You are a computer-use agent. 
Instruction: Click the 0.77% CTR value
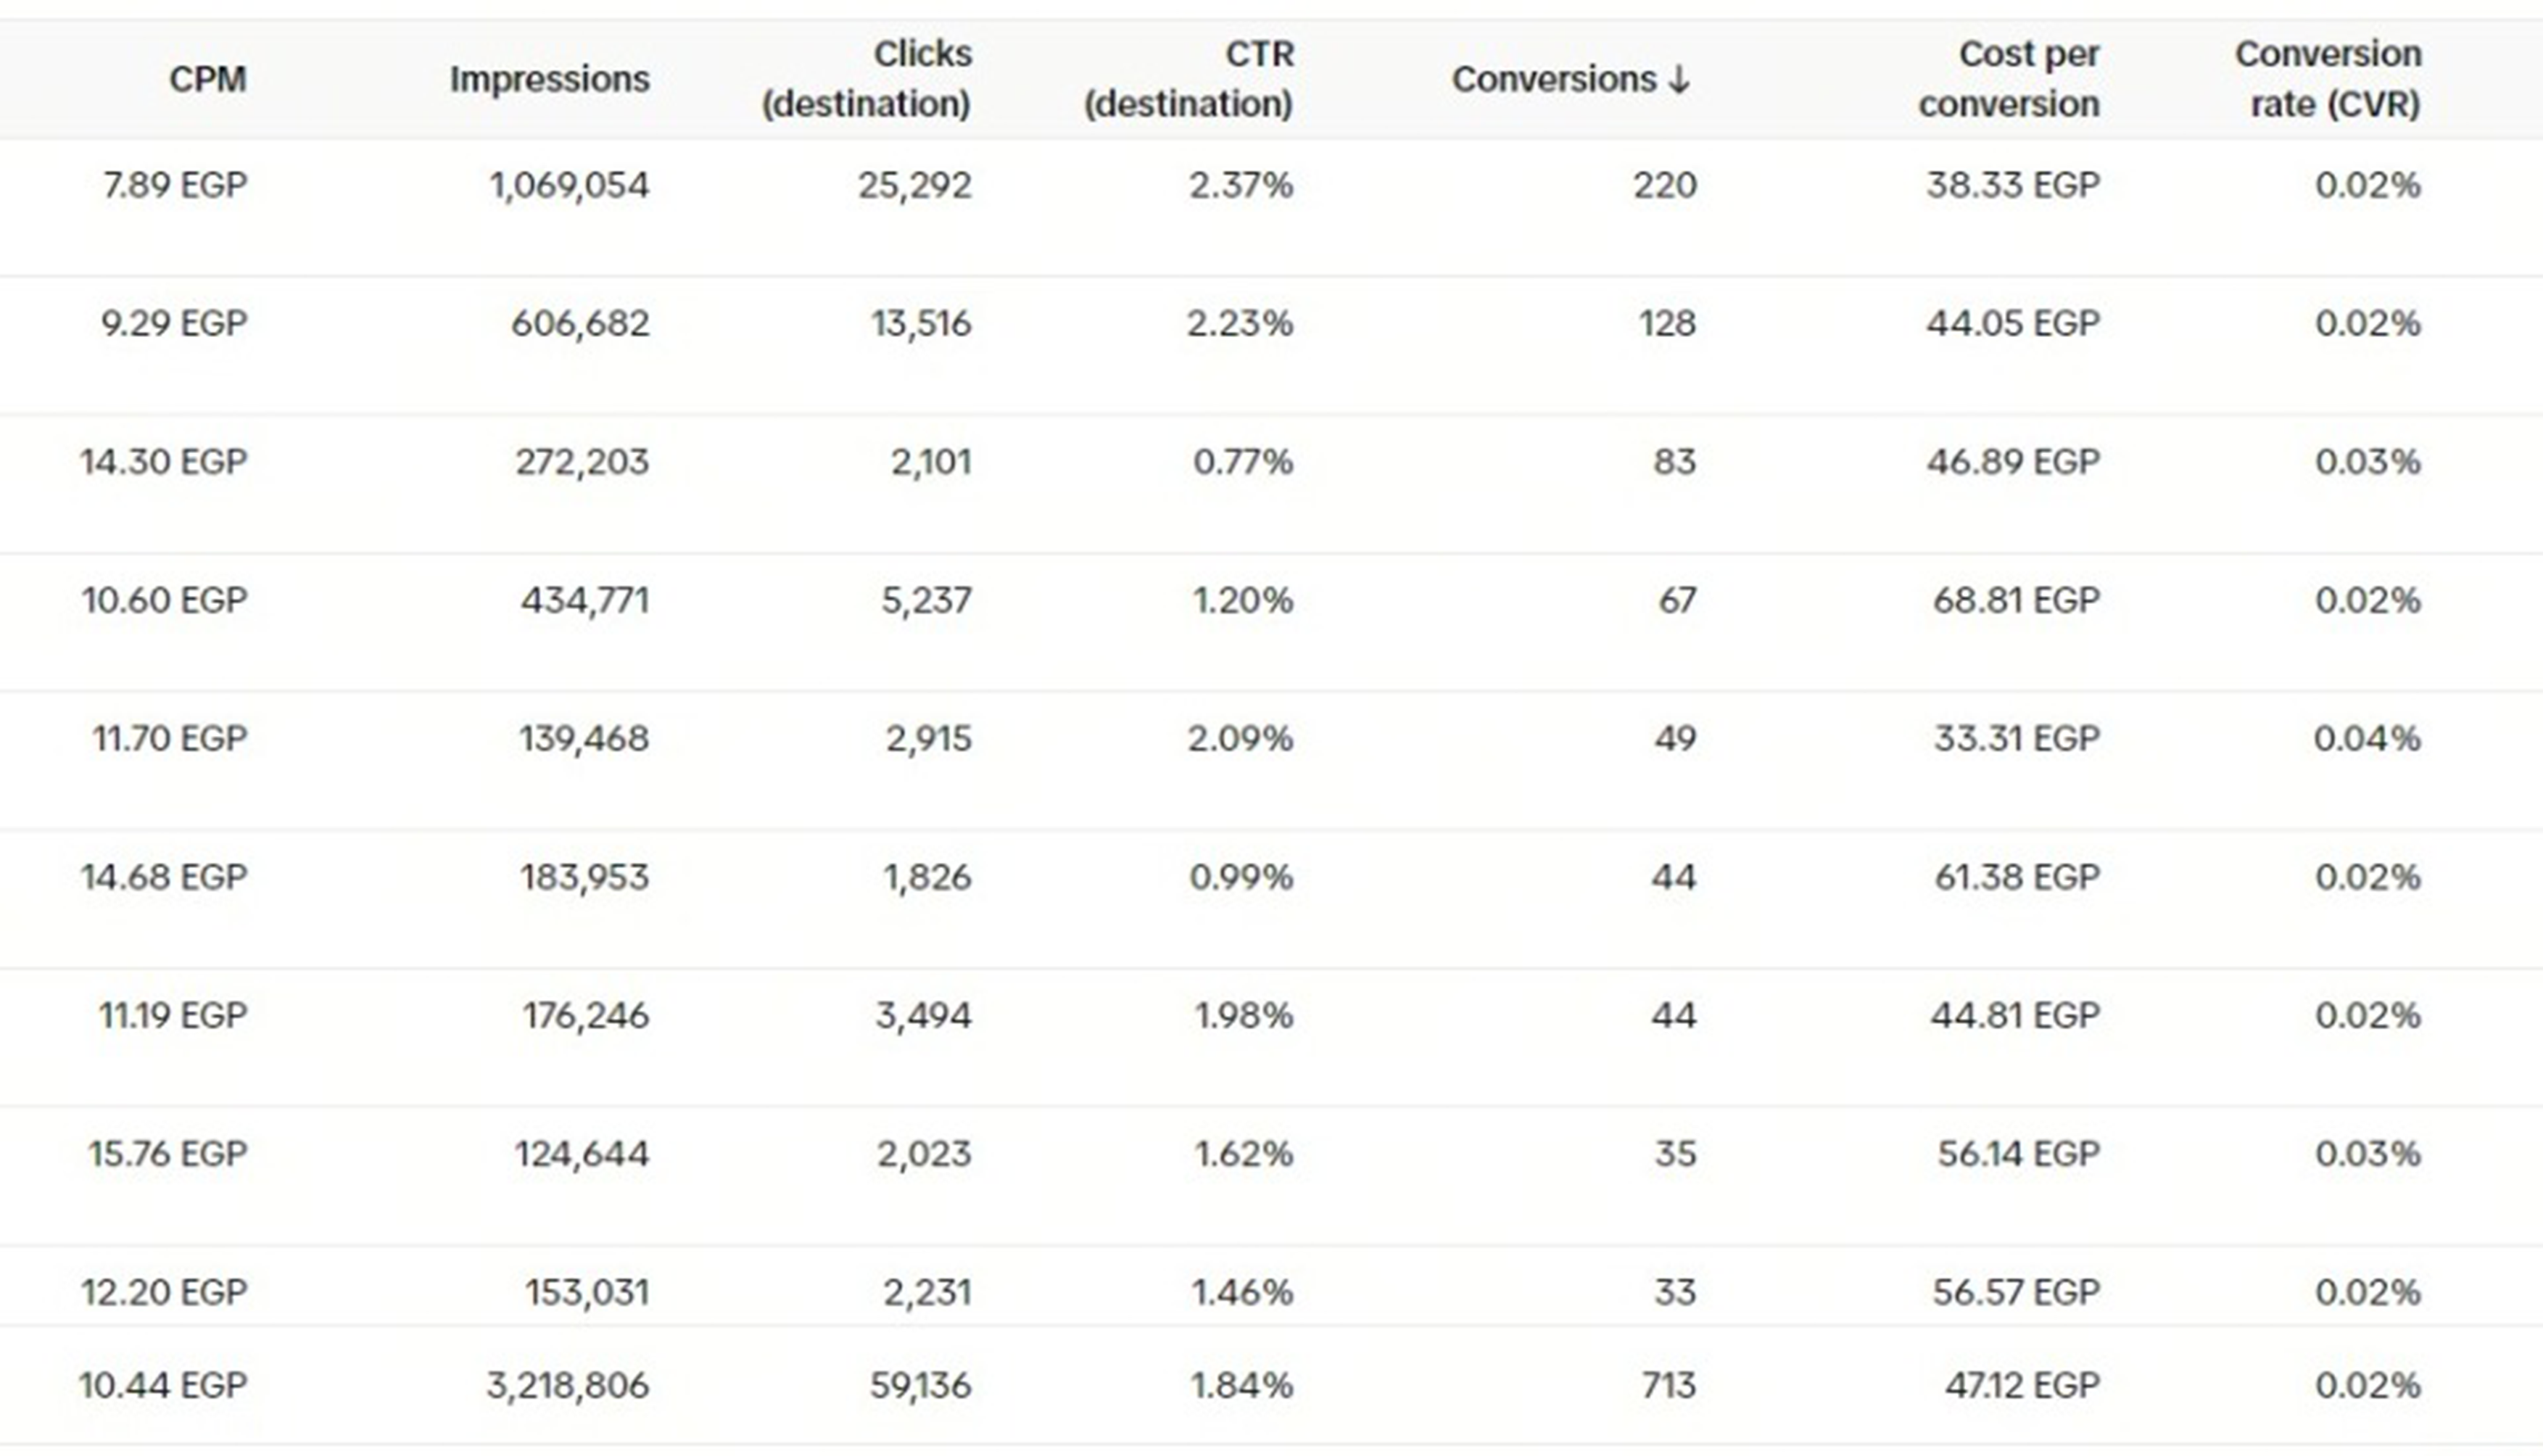1242,462
